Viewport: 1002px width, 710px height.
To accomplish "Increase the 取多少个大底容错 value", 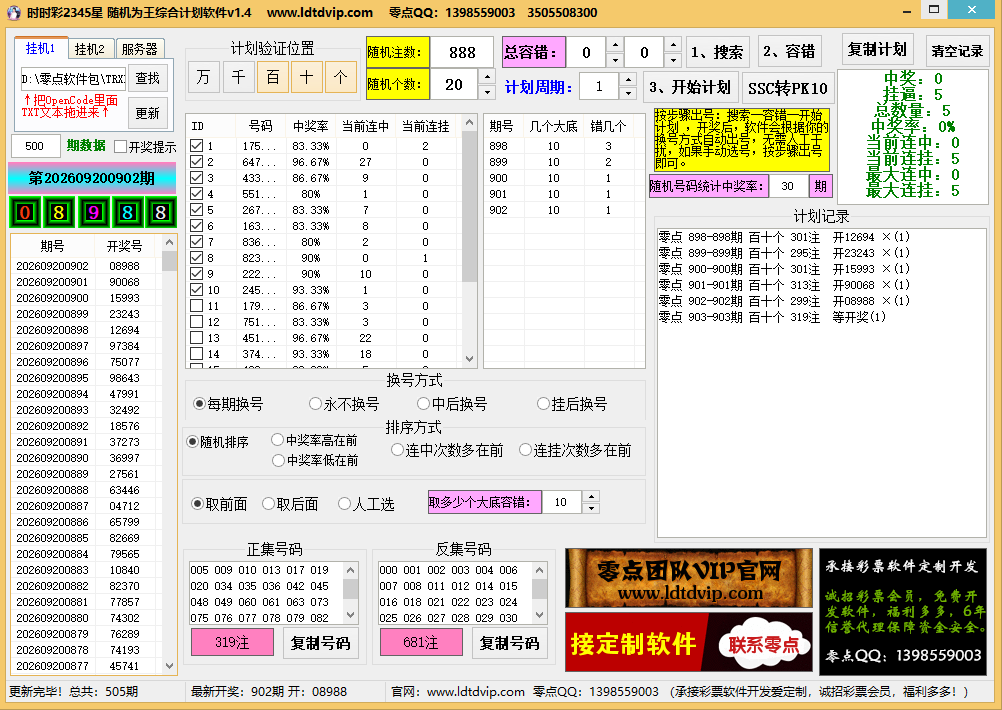I will (591, 496).
